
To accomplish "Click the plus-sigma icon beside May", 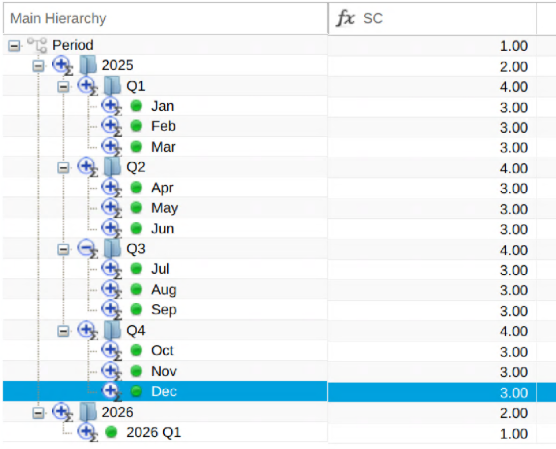I will [x=112, y=208].
